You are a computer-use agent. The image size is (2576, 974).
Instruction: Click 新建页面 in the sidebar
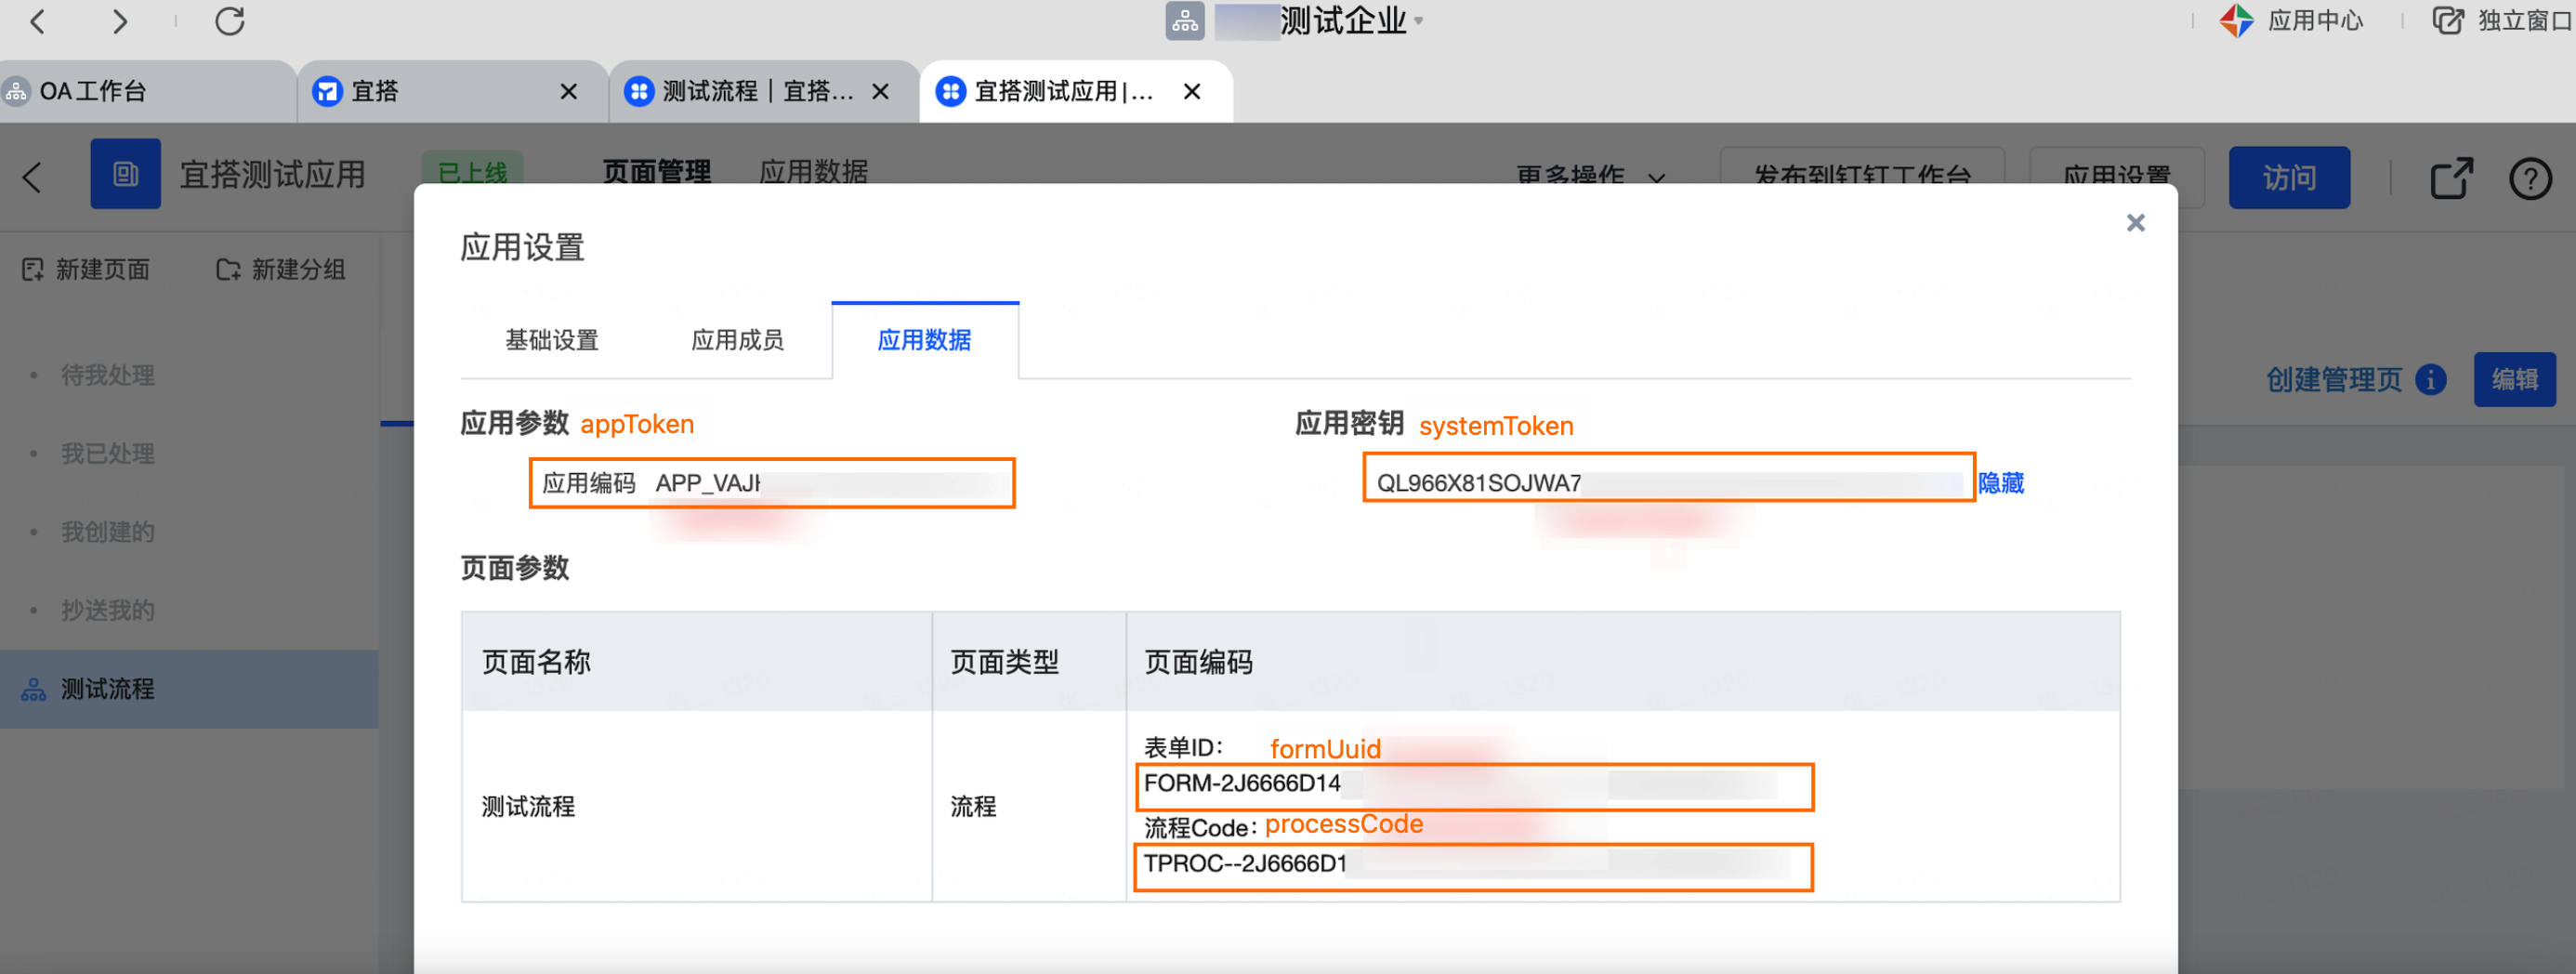pyautogui.click(x=86, y=269)
